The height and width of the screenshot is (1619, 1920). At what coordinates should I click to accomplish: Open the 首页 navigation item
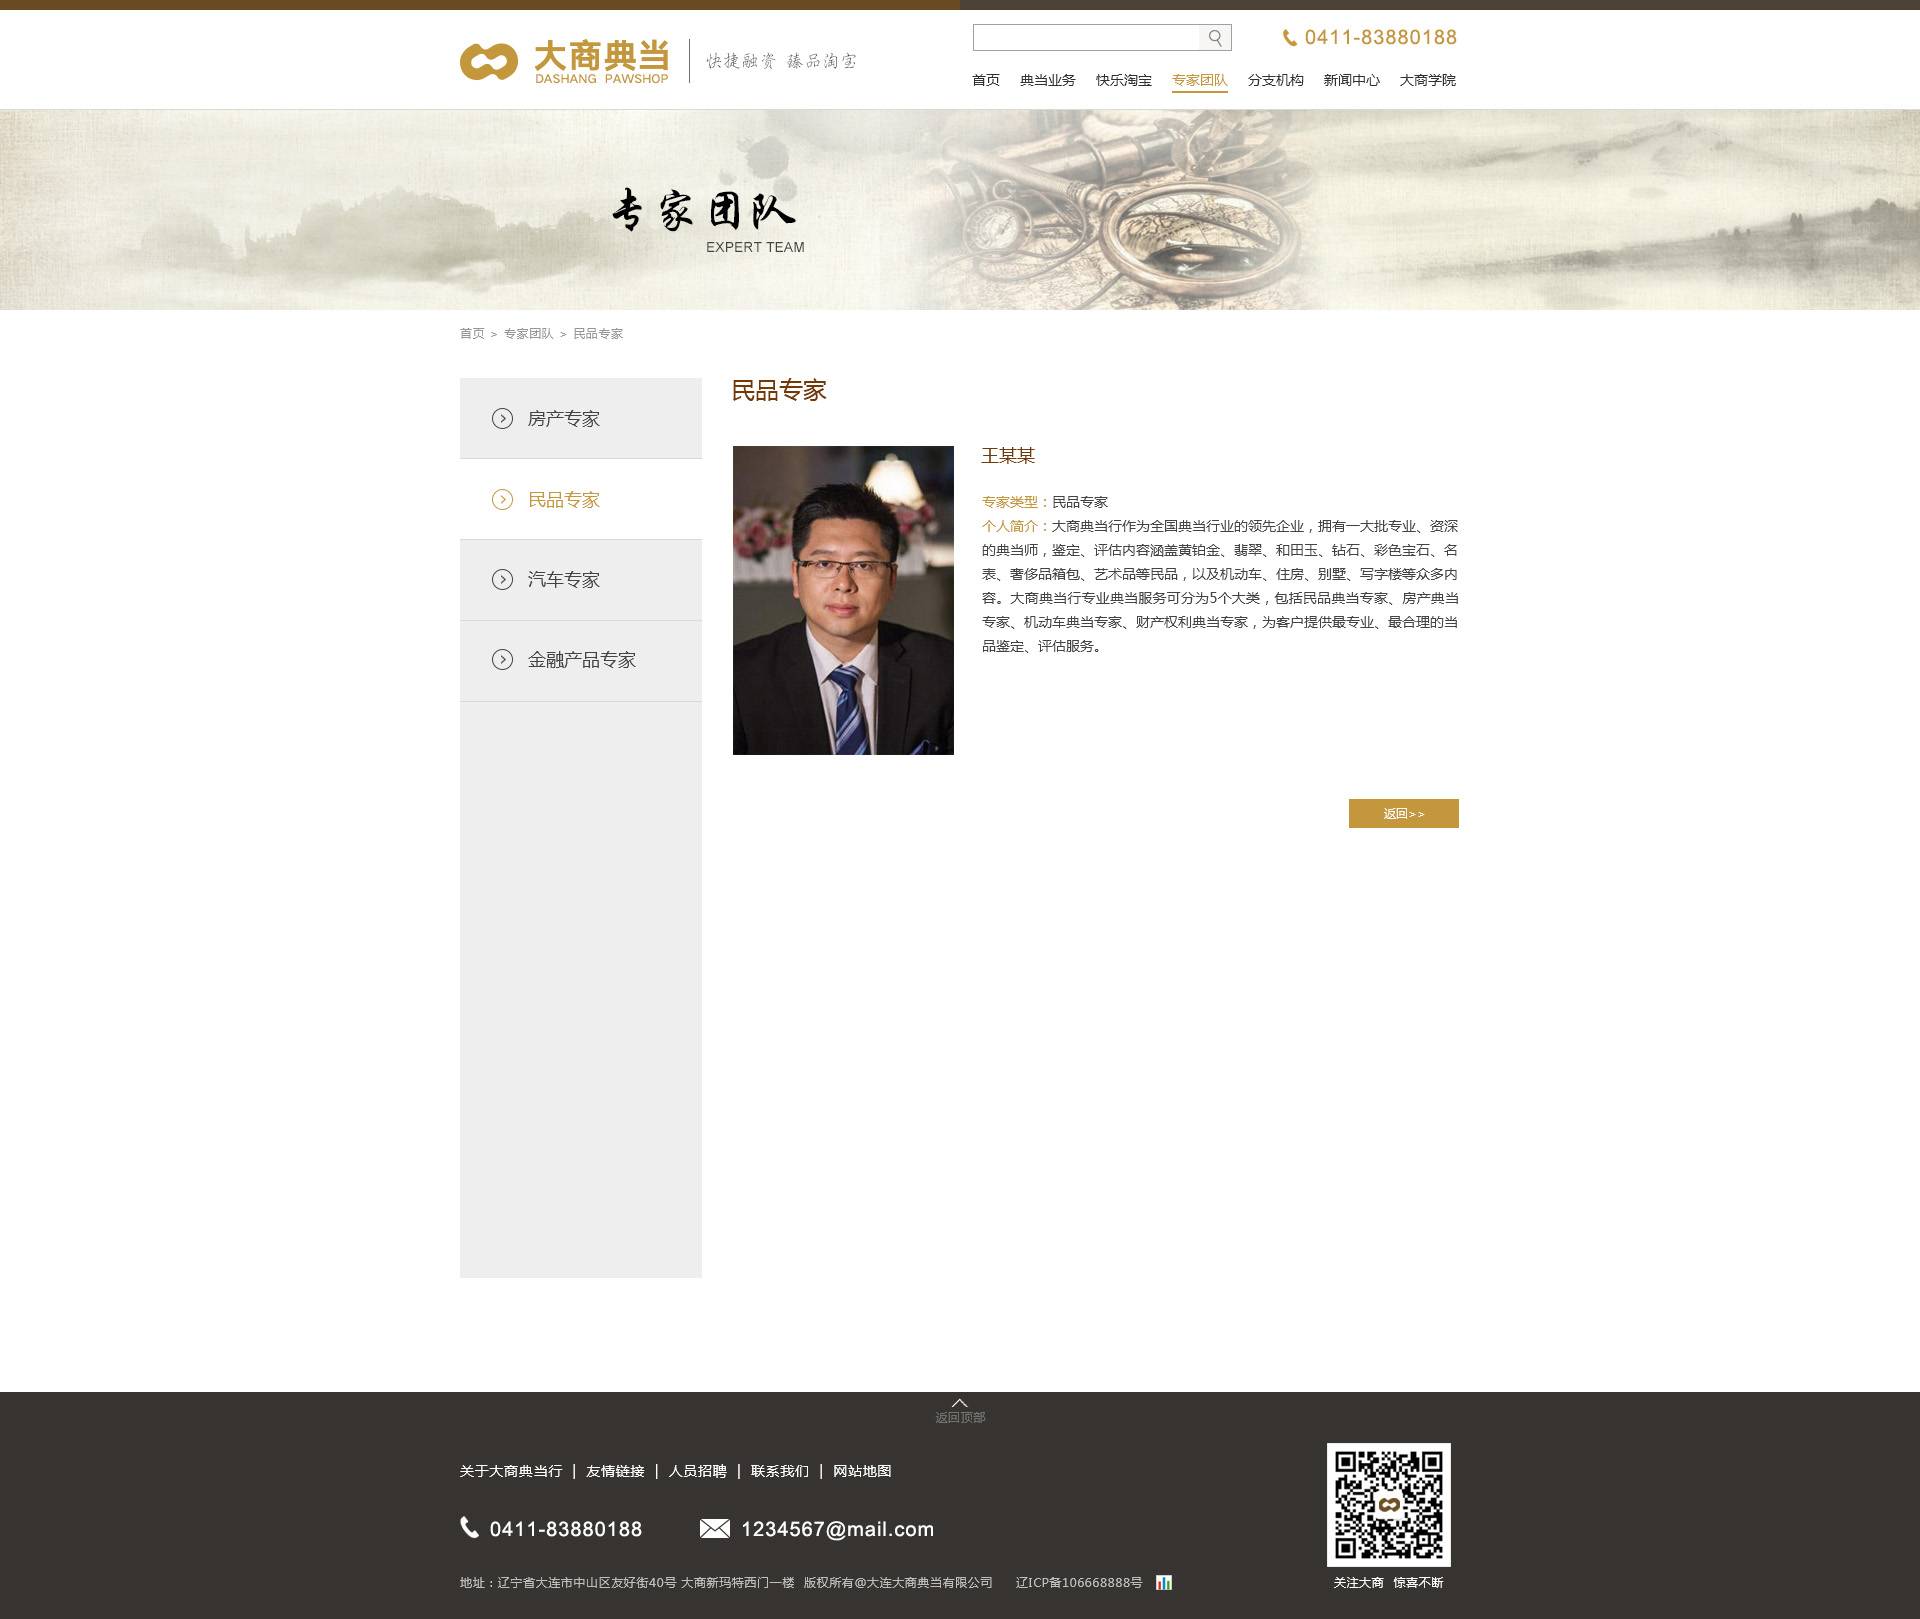(985, 80)
